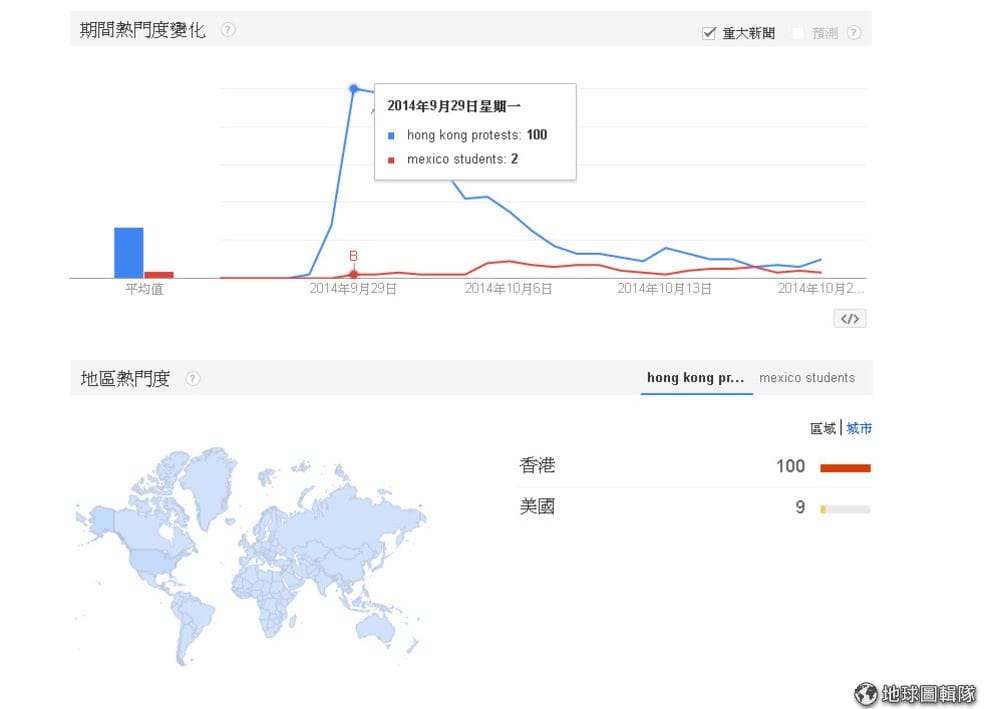
Task: Click help icon beside 期間熱門度變化 heading
Action: click(x=228, y=30)
